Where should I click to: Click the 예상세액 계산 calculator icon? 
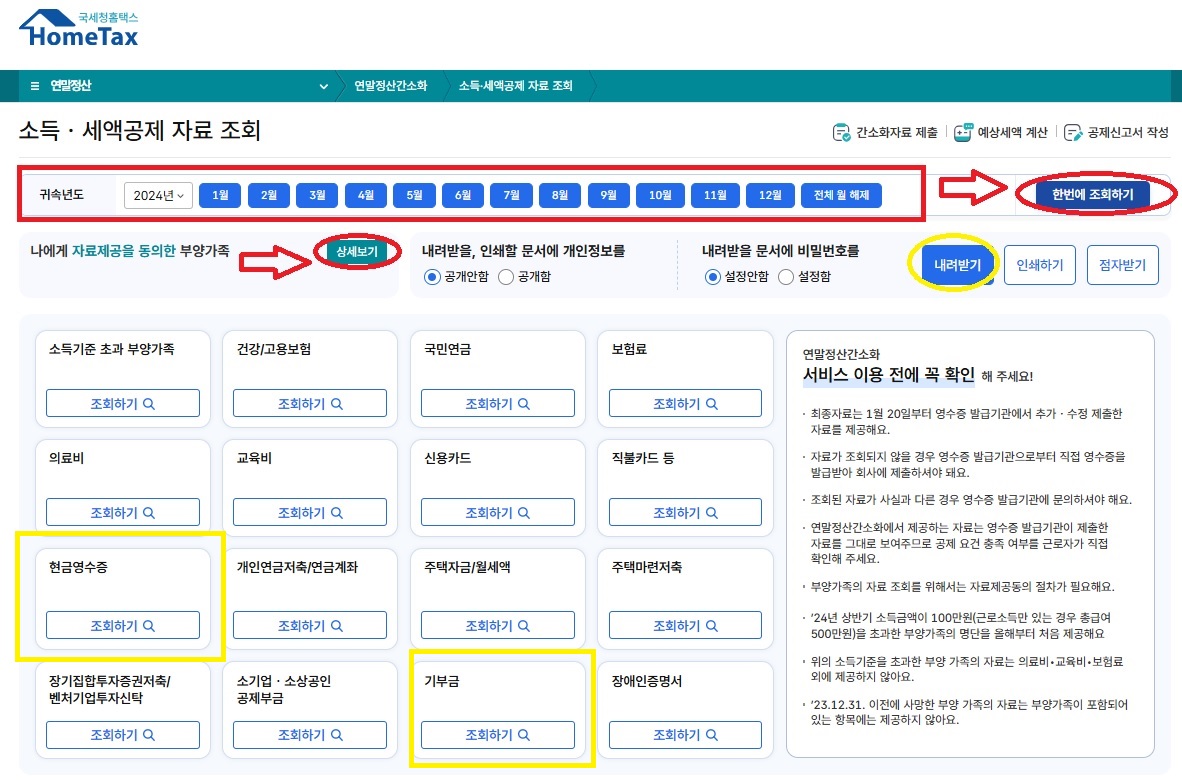pyautogui.click(x=962, y=132)
